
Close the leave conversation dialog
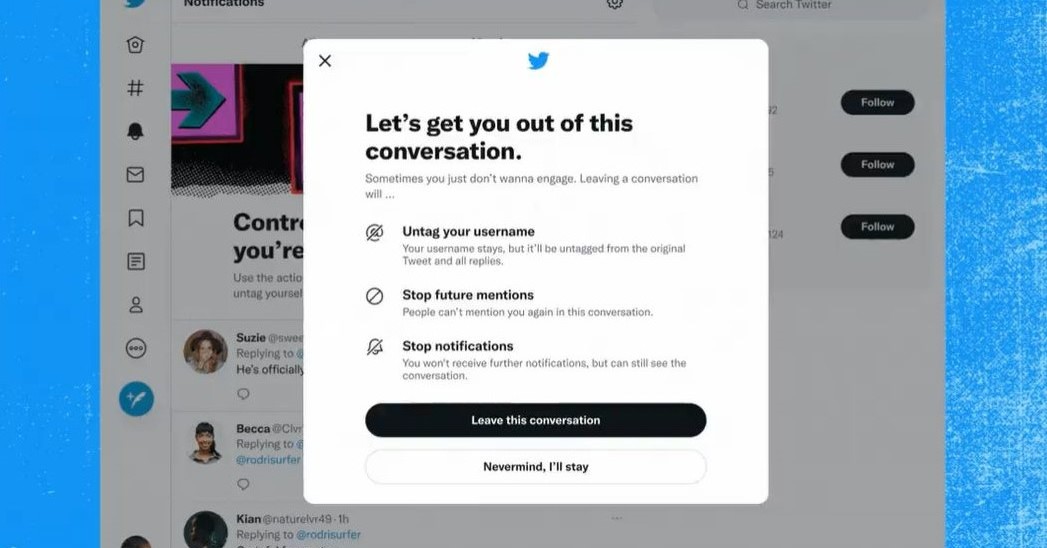[x=325, y=61]
